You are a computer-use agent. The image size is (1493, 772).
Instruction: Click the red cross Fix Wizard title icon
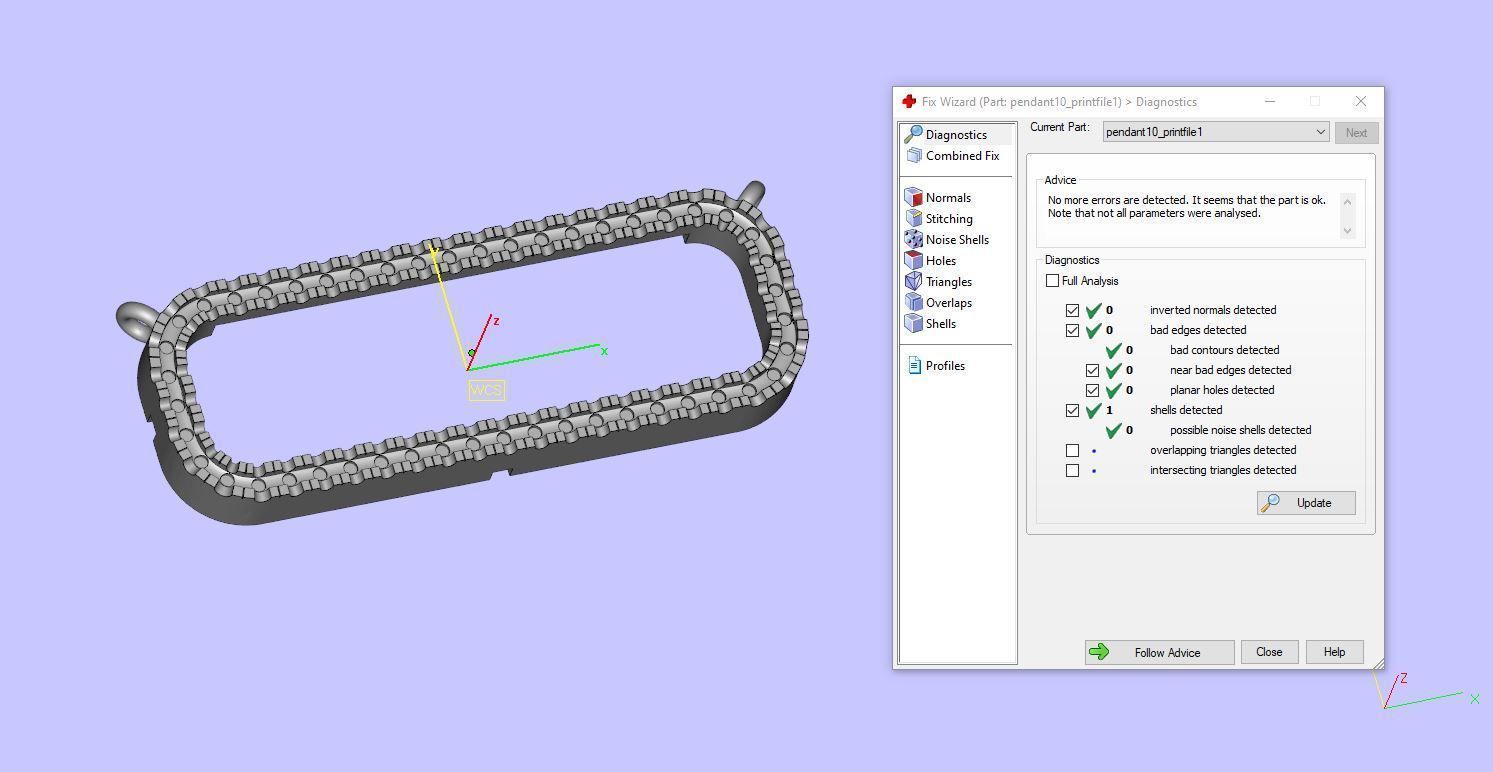909,102
